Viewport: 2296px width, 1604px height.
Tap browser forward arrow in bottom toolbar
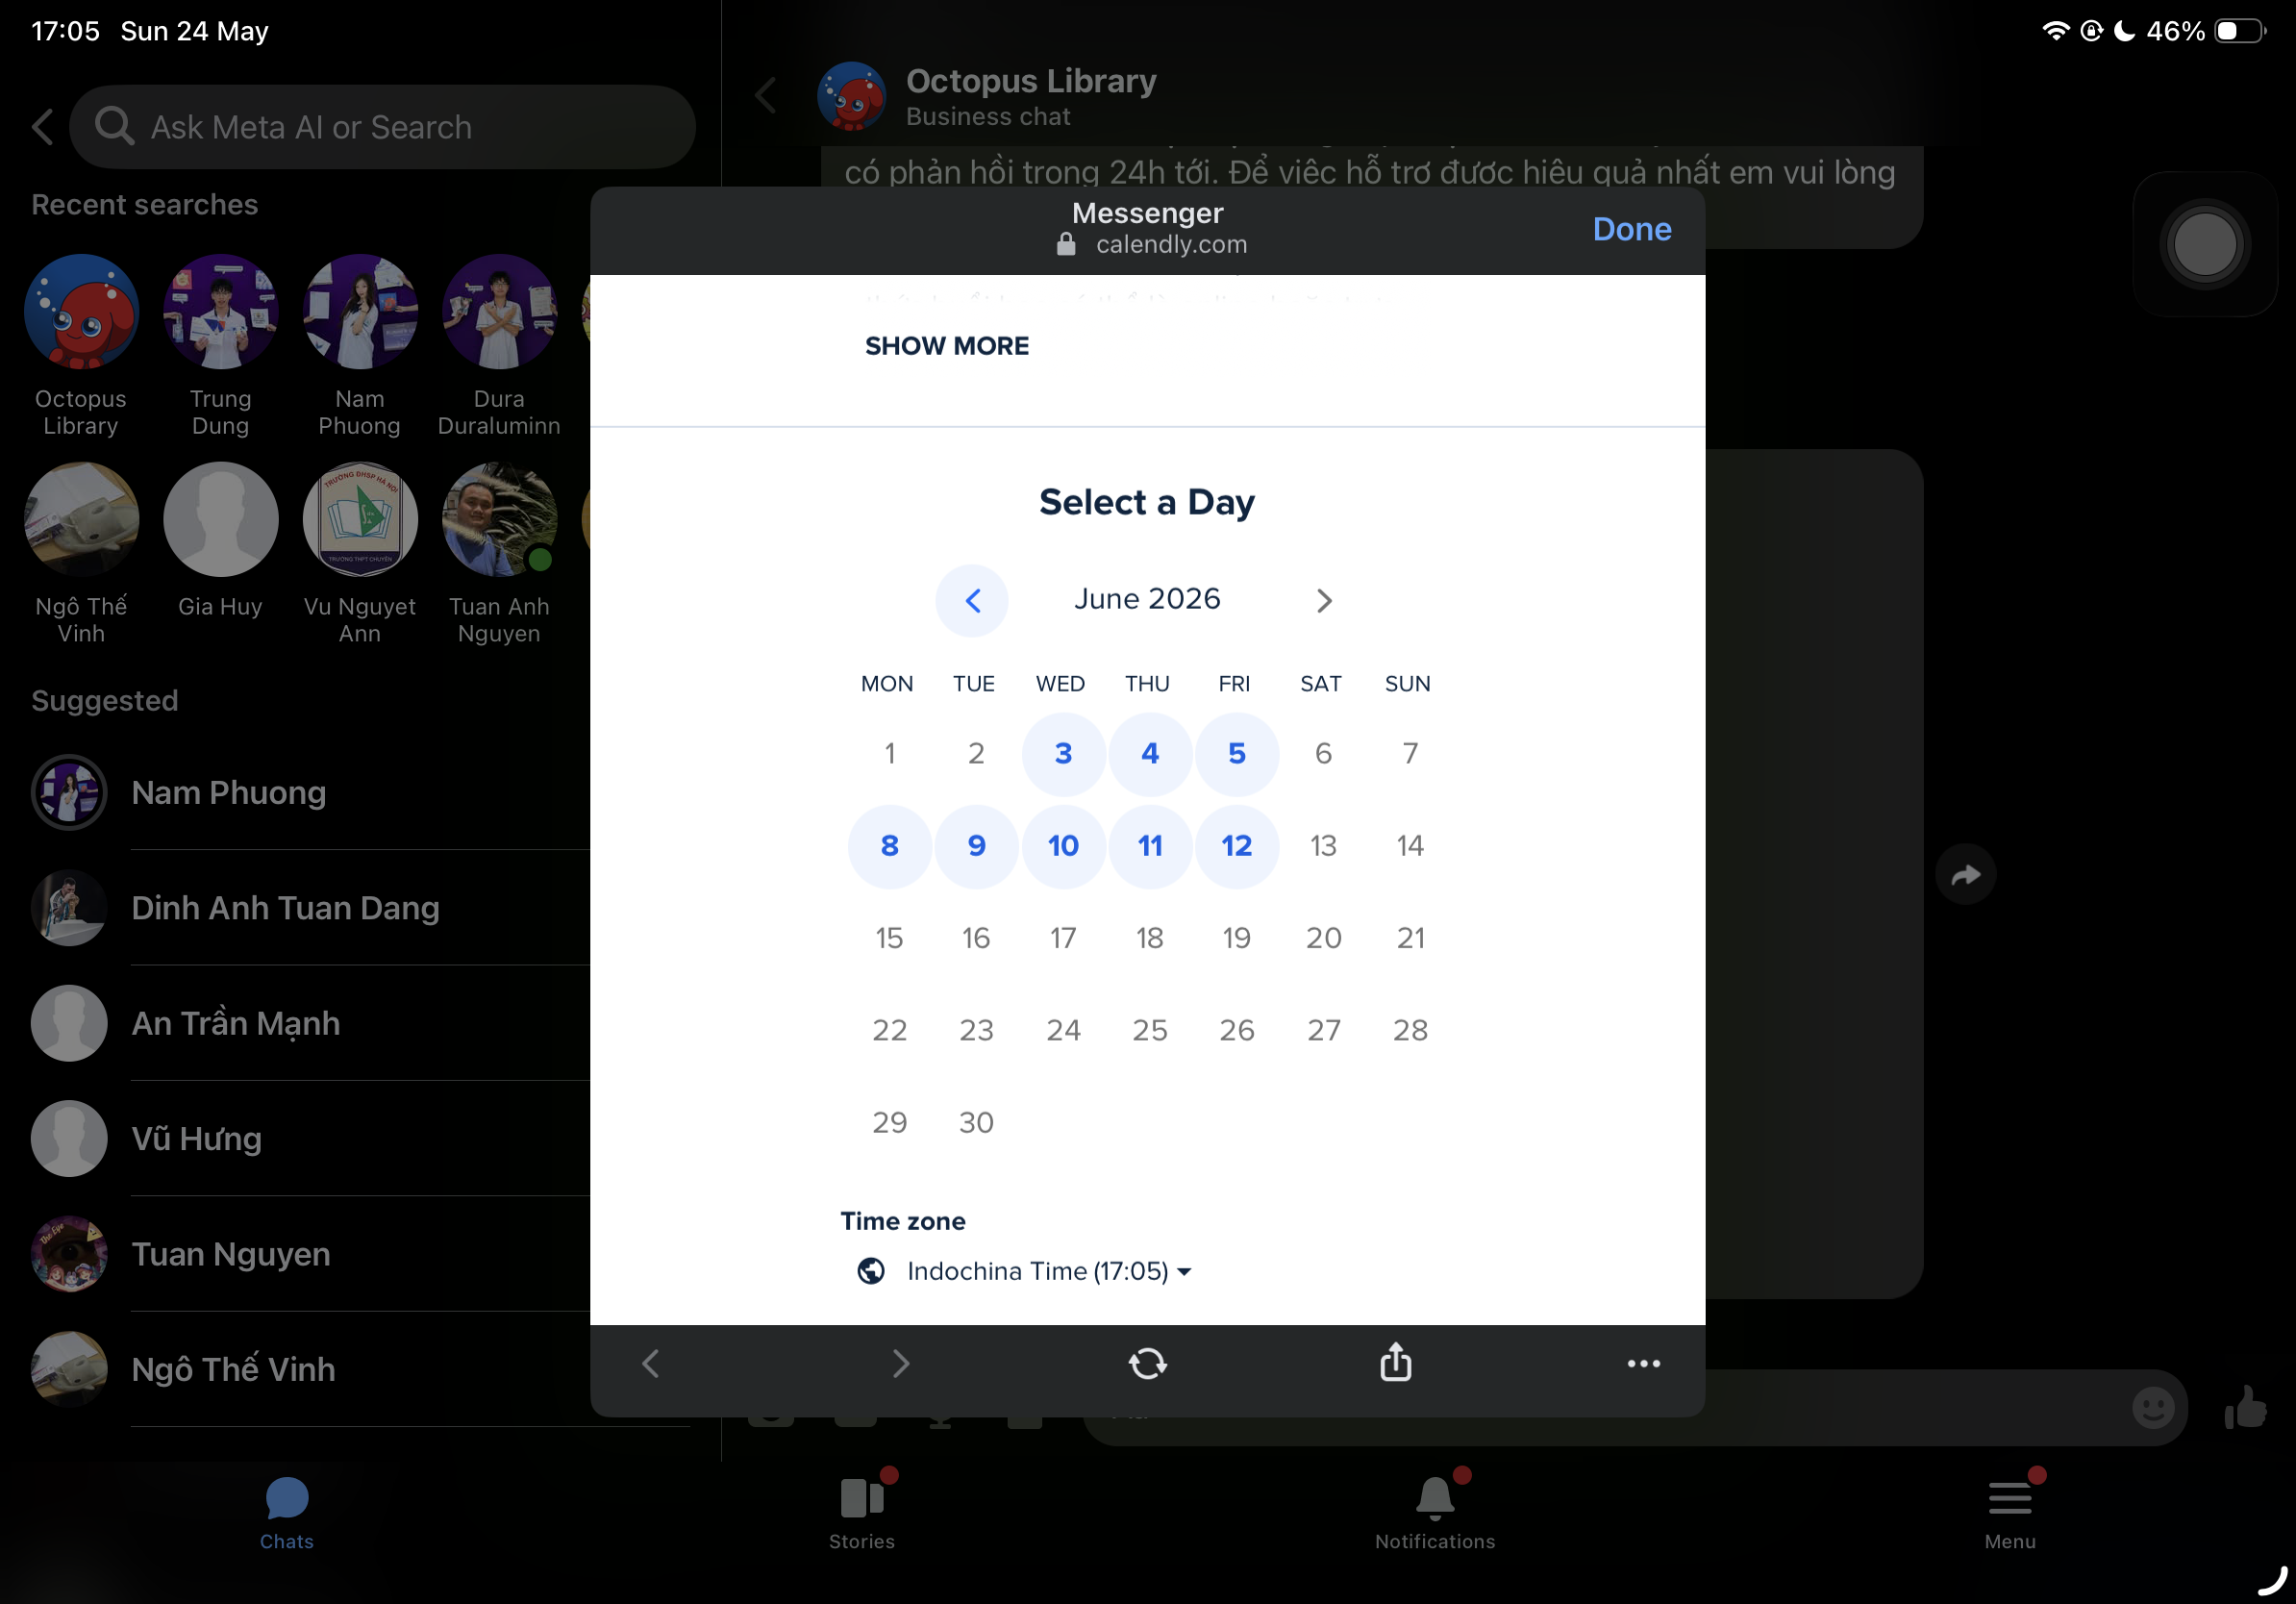tap(900, 1364)
